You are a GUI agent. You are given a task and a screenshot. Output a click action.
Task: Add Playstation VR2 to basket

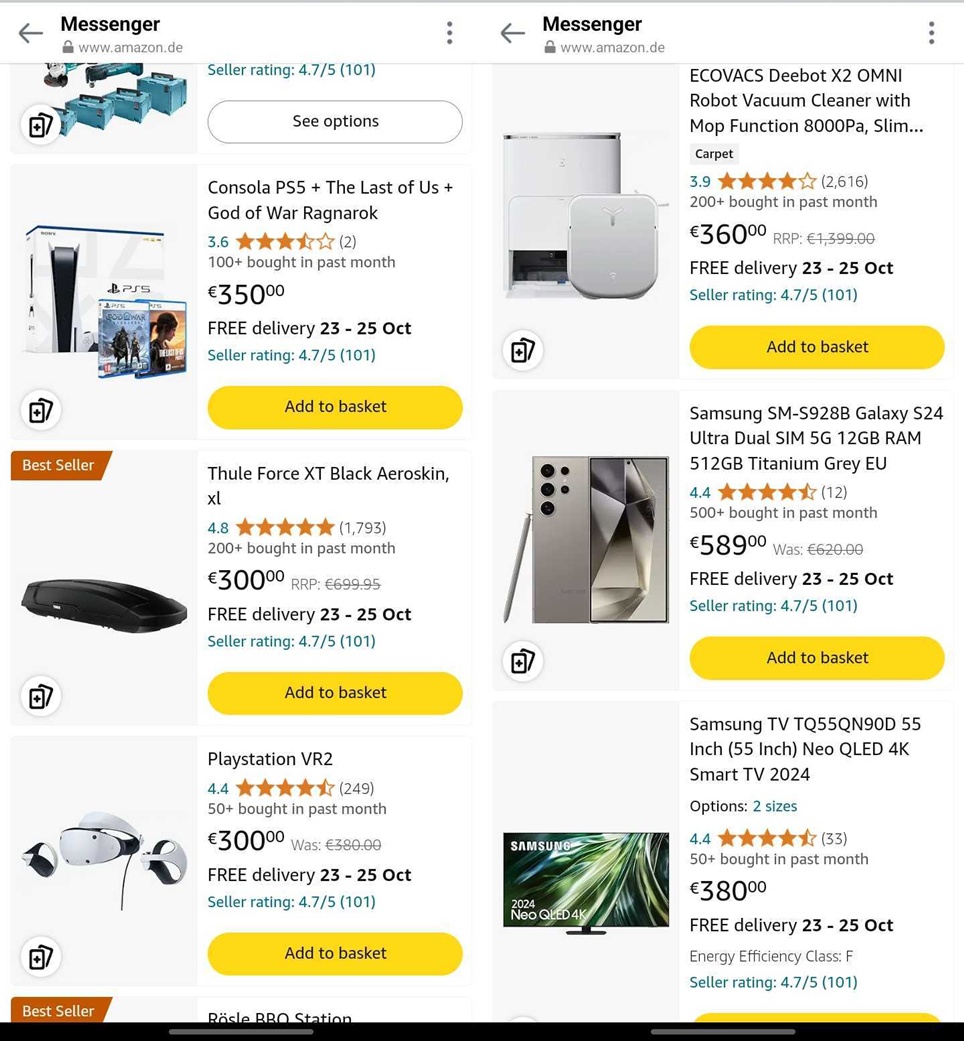335,954
